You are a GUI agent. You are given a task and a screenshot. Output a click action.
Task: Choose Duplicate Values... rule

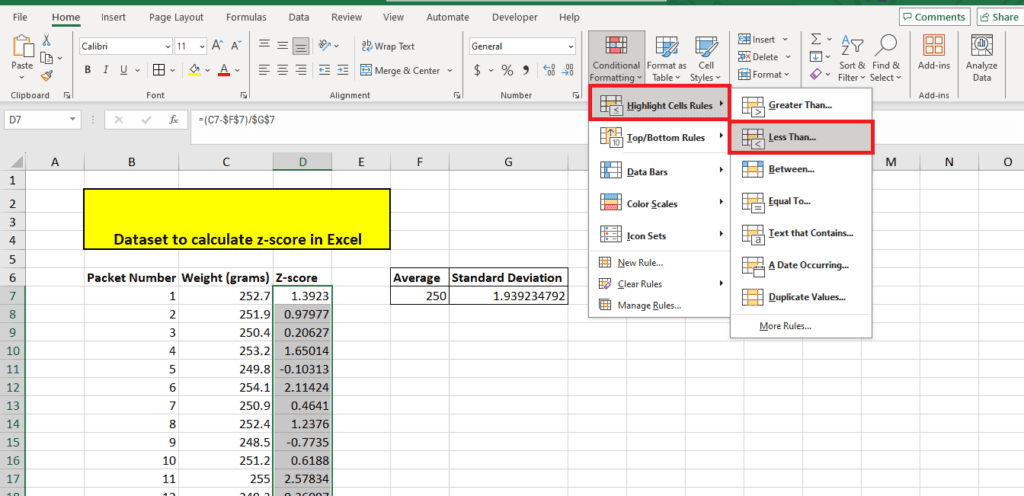801,297
